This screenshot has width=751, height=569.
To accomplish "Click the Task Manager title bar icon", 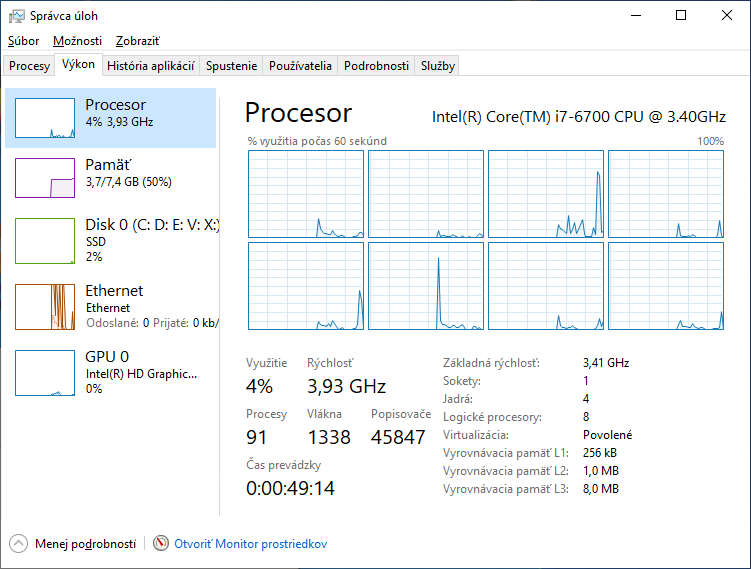I will 17,16.
